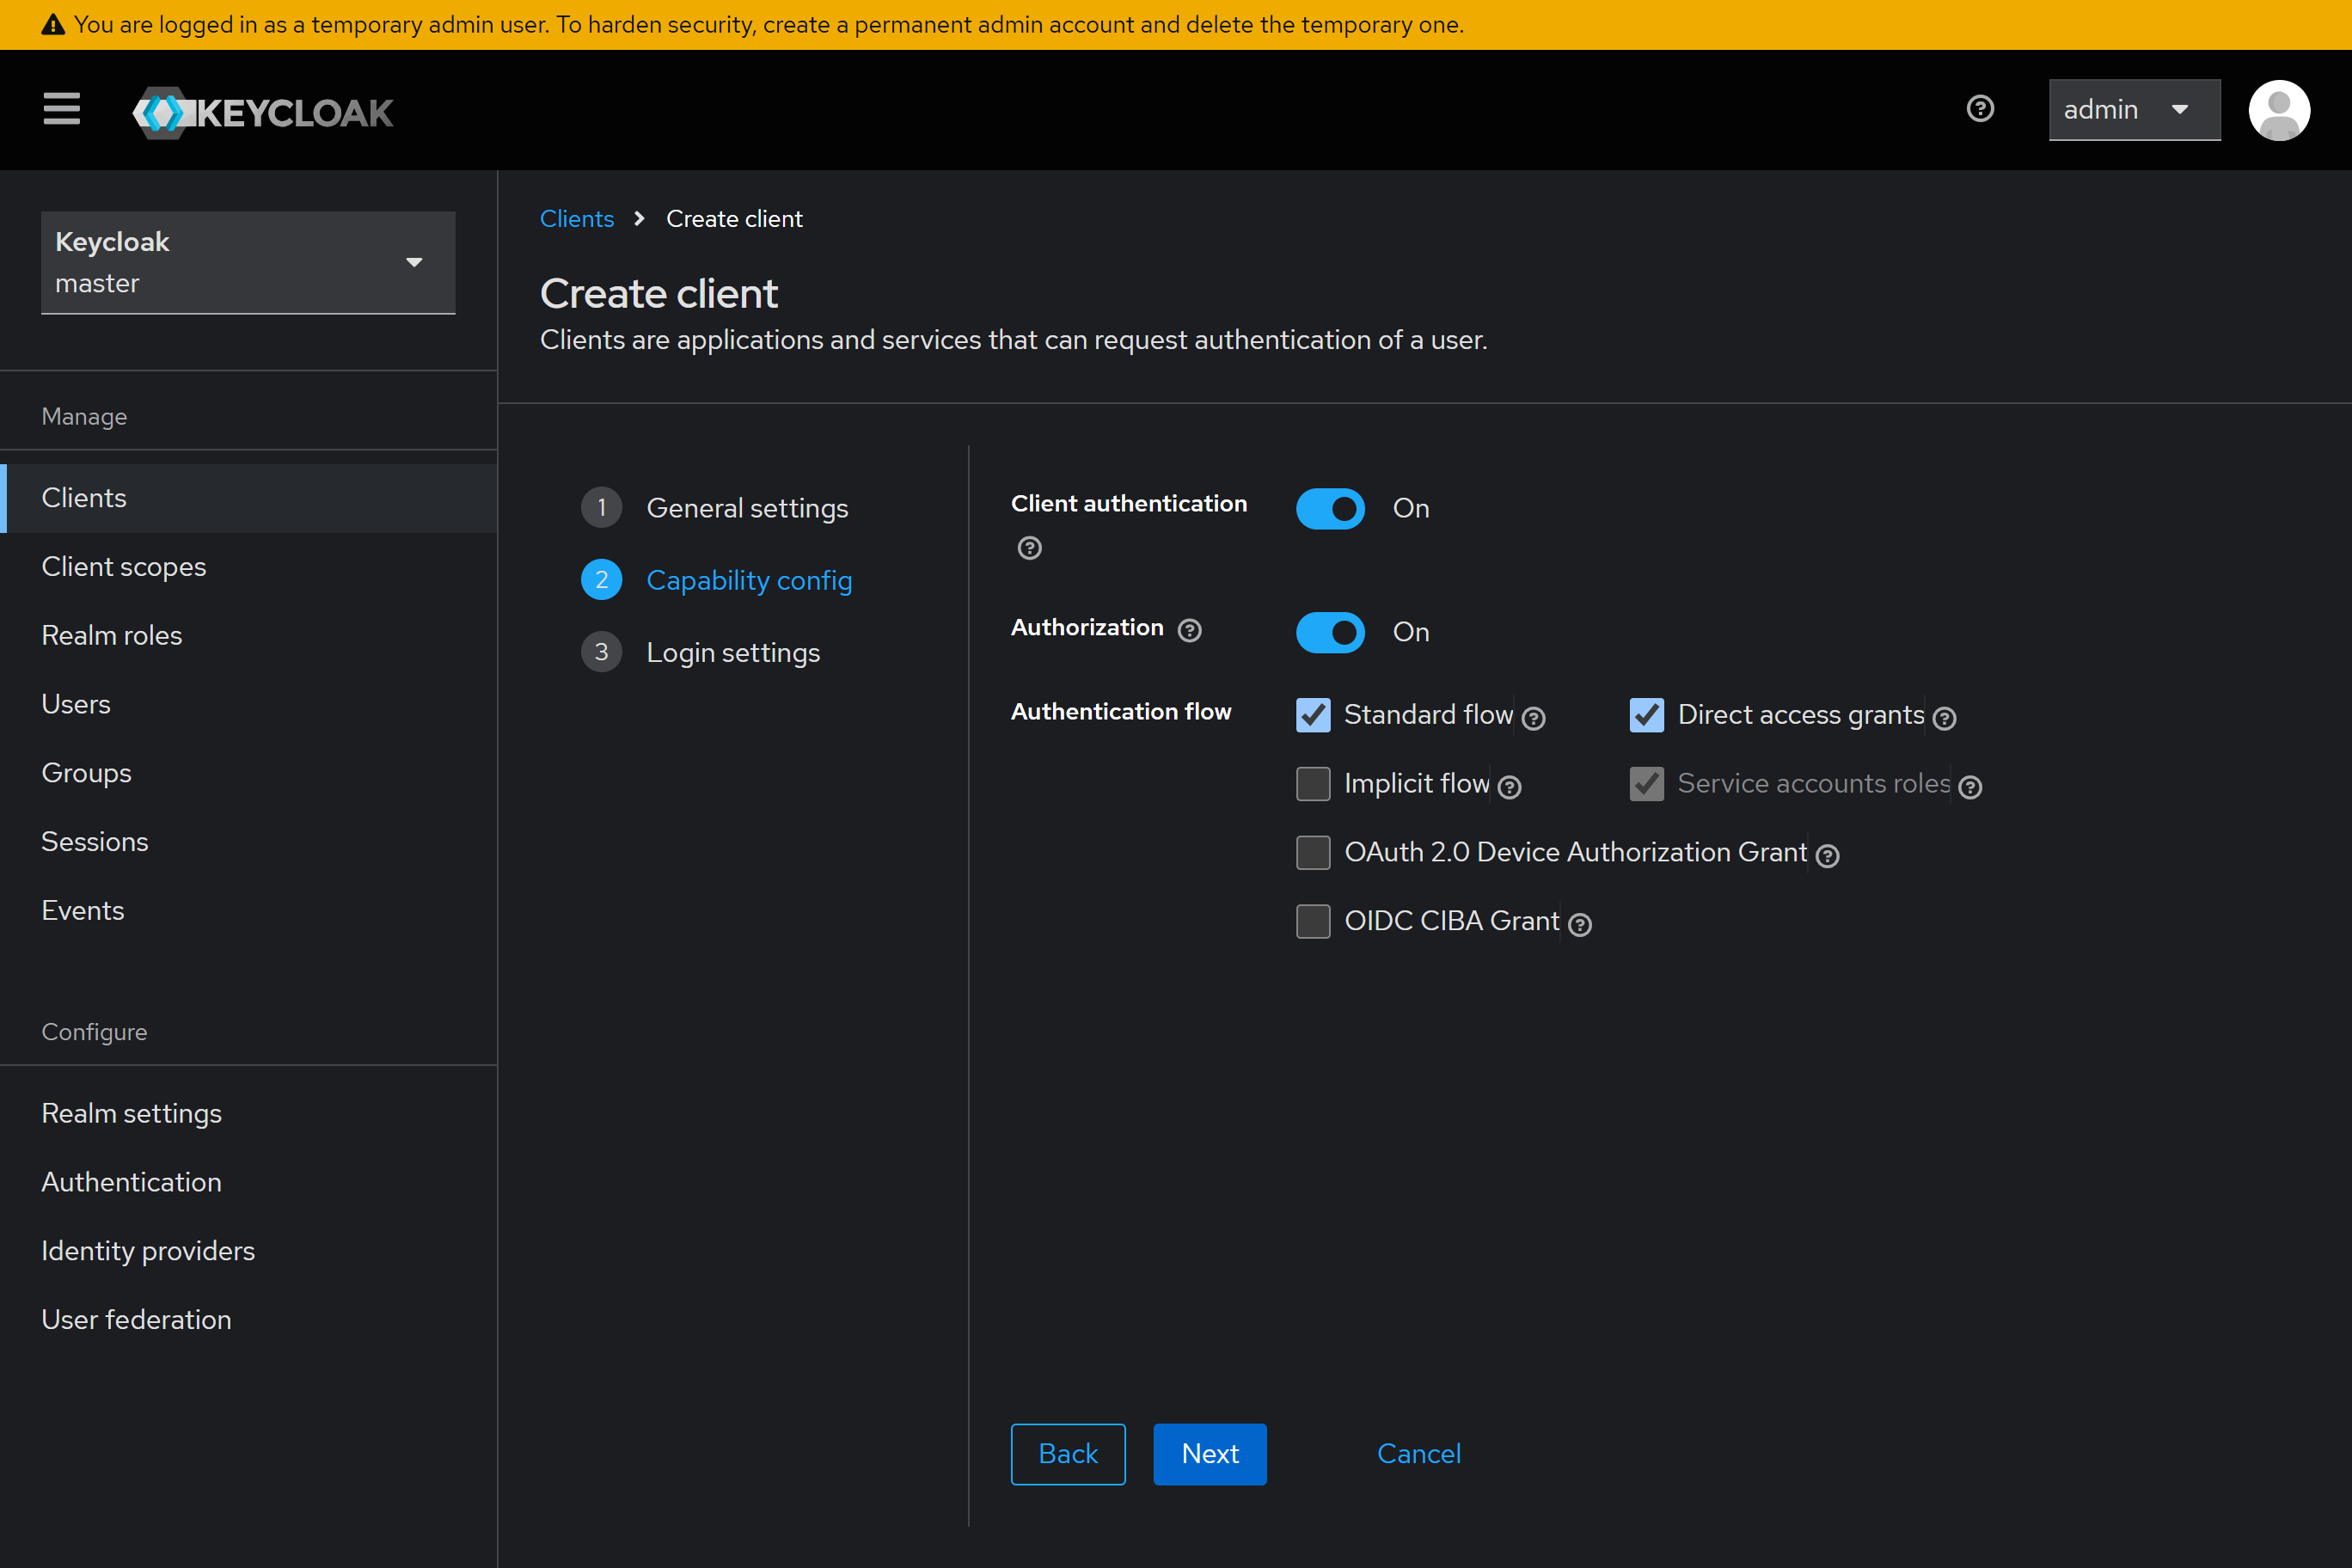2352x1568 pixels.
Task: Open the hamburger navigation menu
Action: (61, 108)
